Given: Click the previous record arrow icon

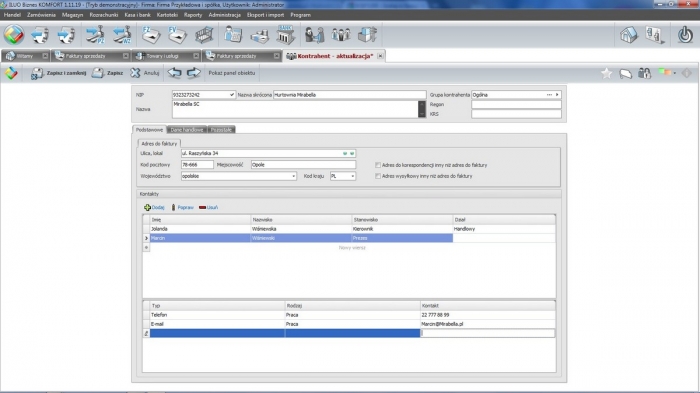Looking at the screenshot, I should click(x=174, y=73).
